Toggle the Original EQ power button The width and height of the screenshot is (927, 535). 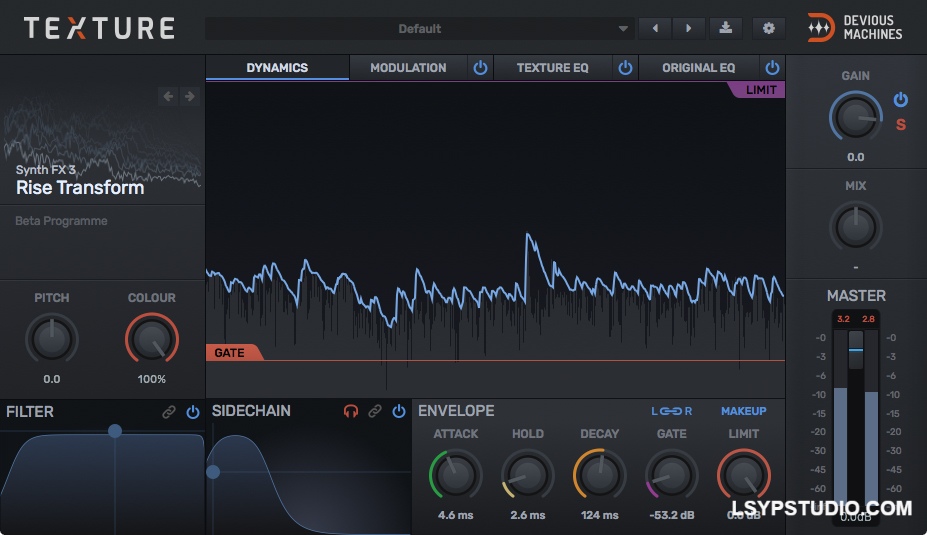772,67
